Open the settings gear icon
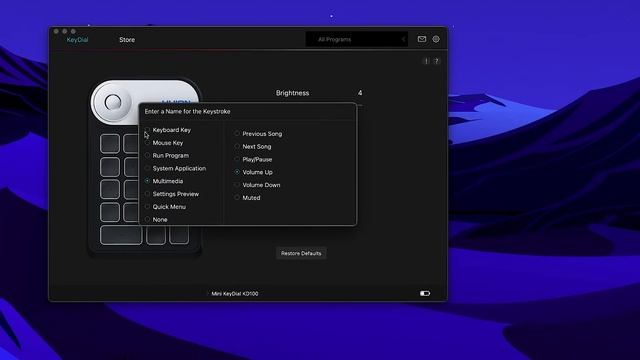This screenshot has height=360, width=640. point(436,39)
